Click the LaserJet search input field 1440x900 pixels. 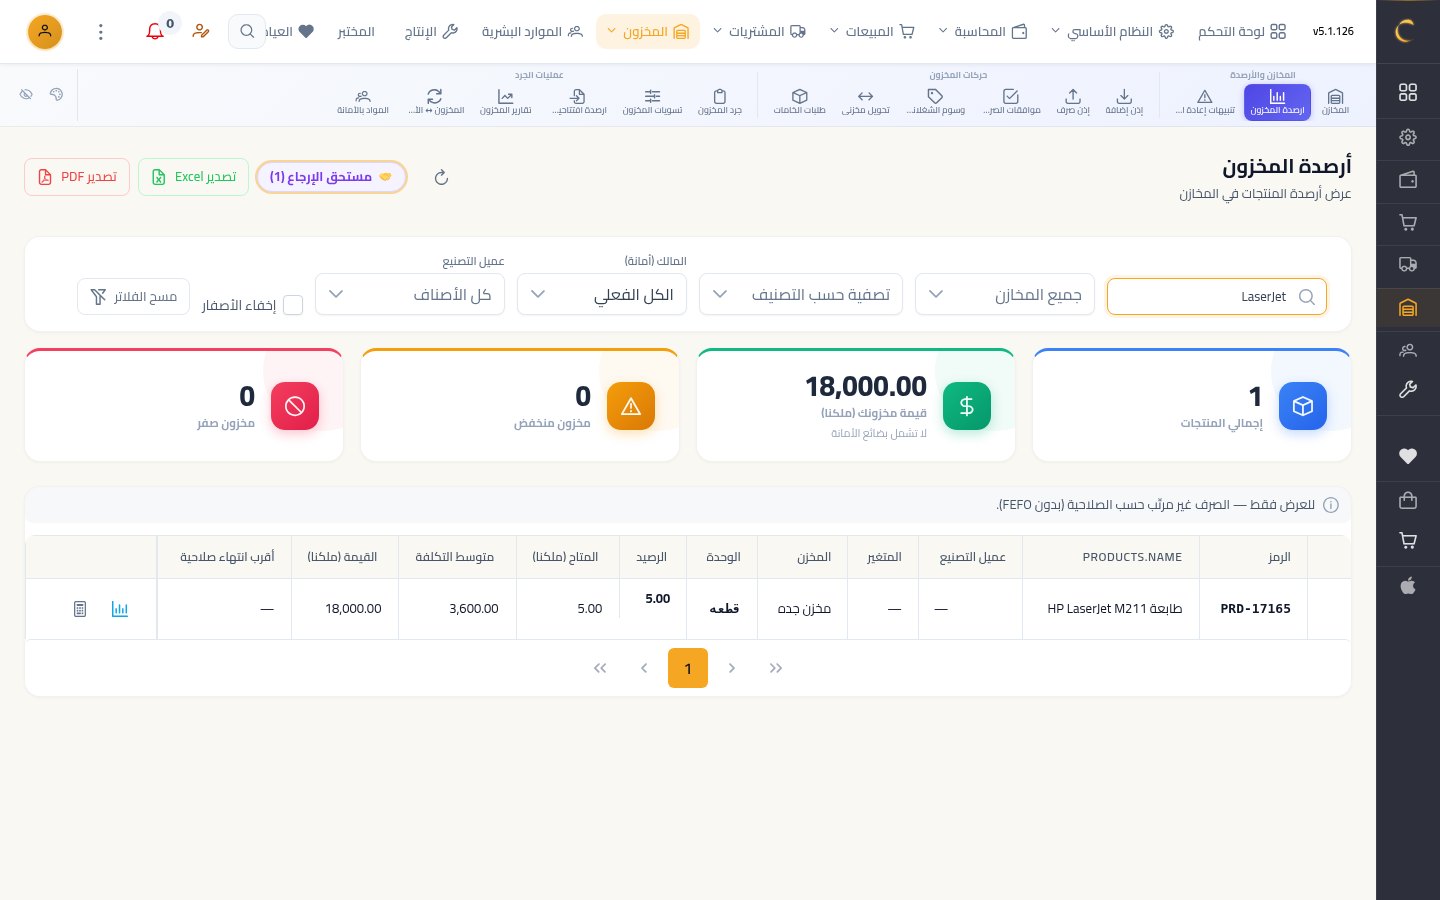(x=1217, y=297)
